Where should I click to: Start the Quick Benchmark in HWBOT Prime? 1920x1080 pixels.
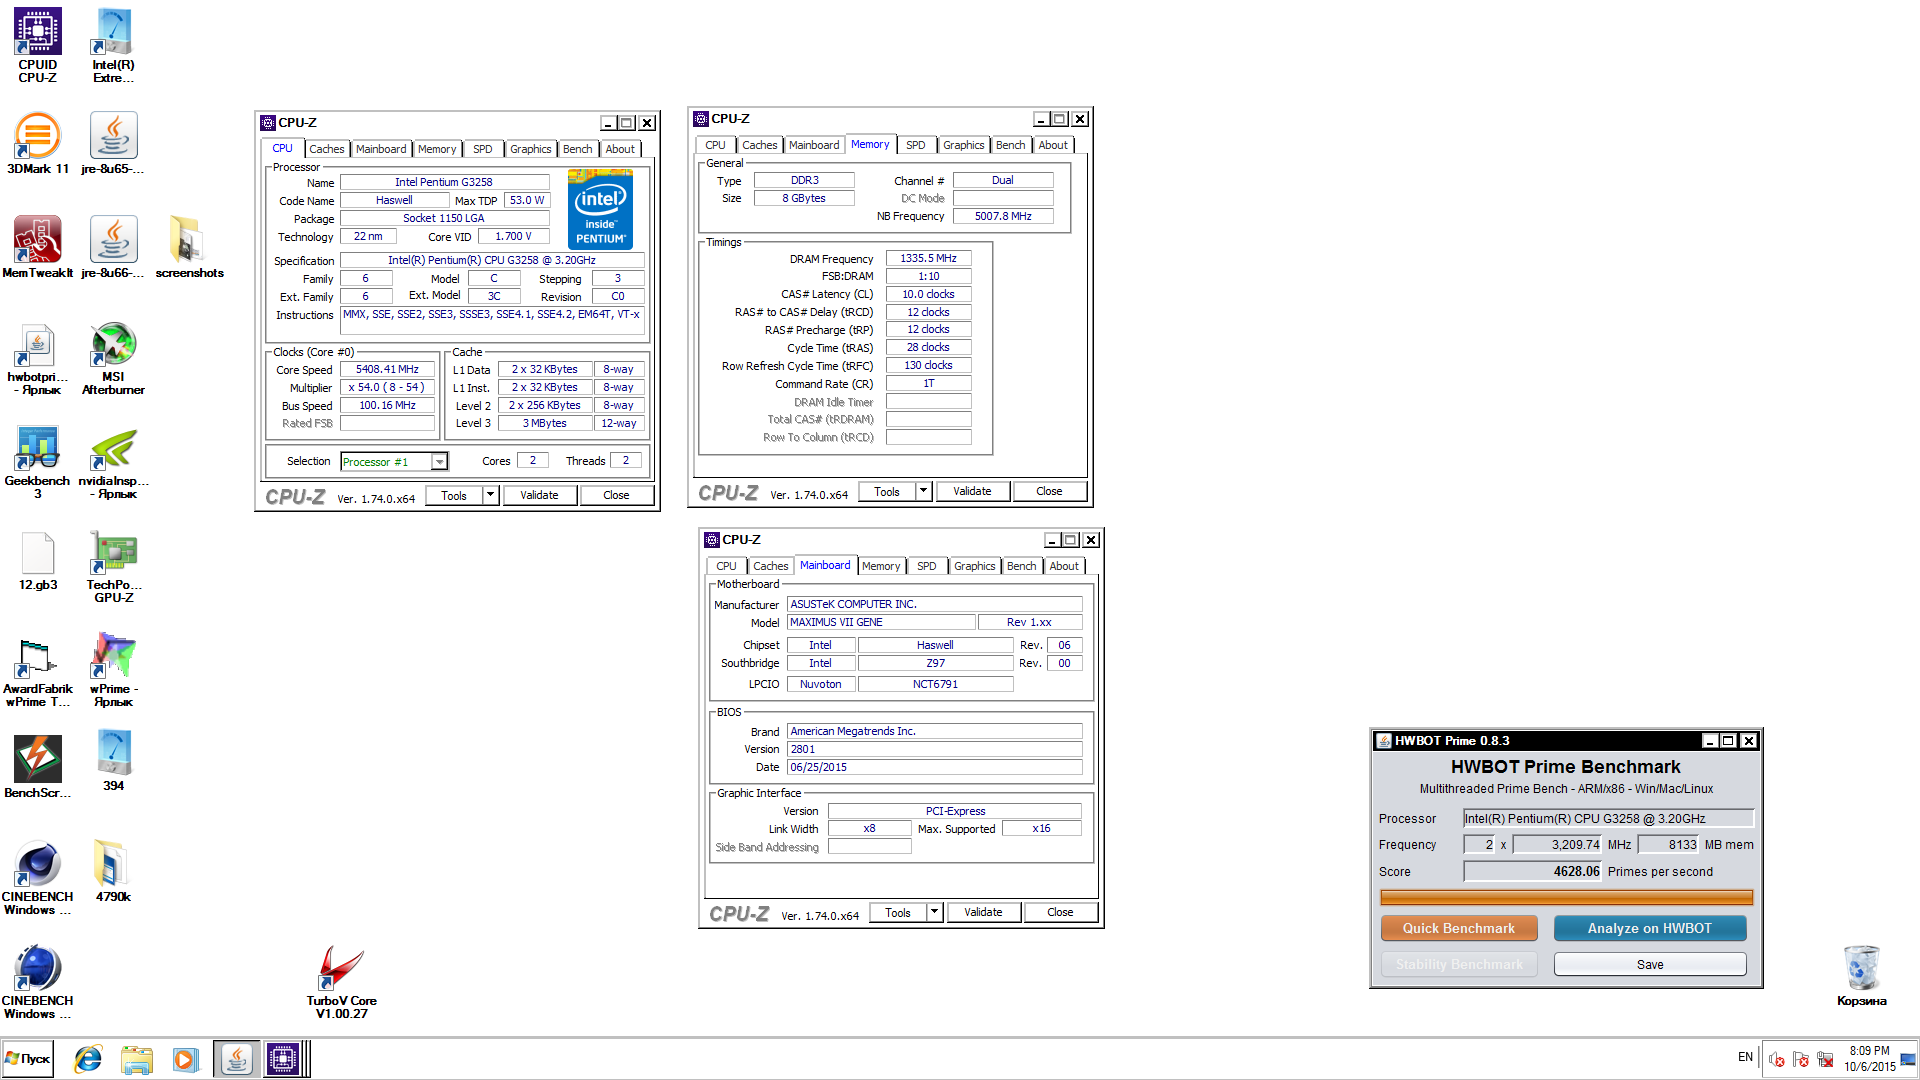[x=1458, y=928]
